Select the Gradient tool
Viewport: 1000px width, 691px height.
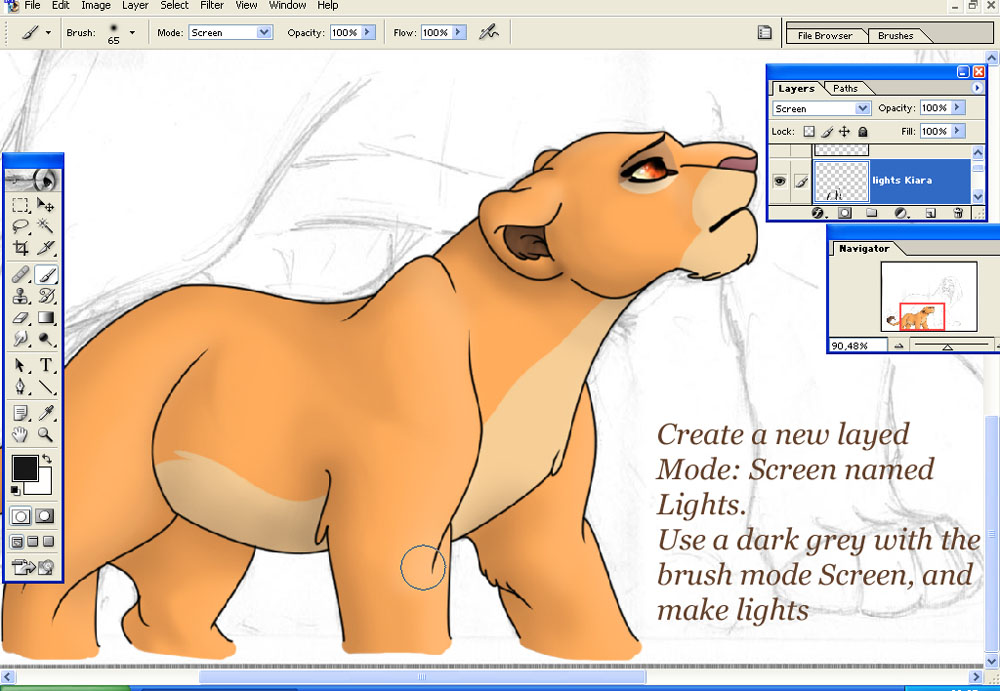coord(45,317)
